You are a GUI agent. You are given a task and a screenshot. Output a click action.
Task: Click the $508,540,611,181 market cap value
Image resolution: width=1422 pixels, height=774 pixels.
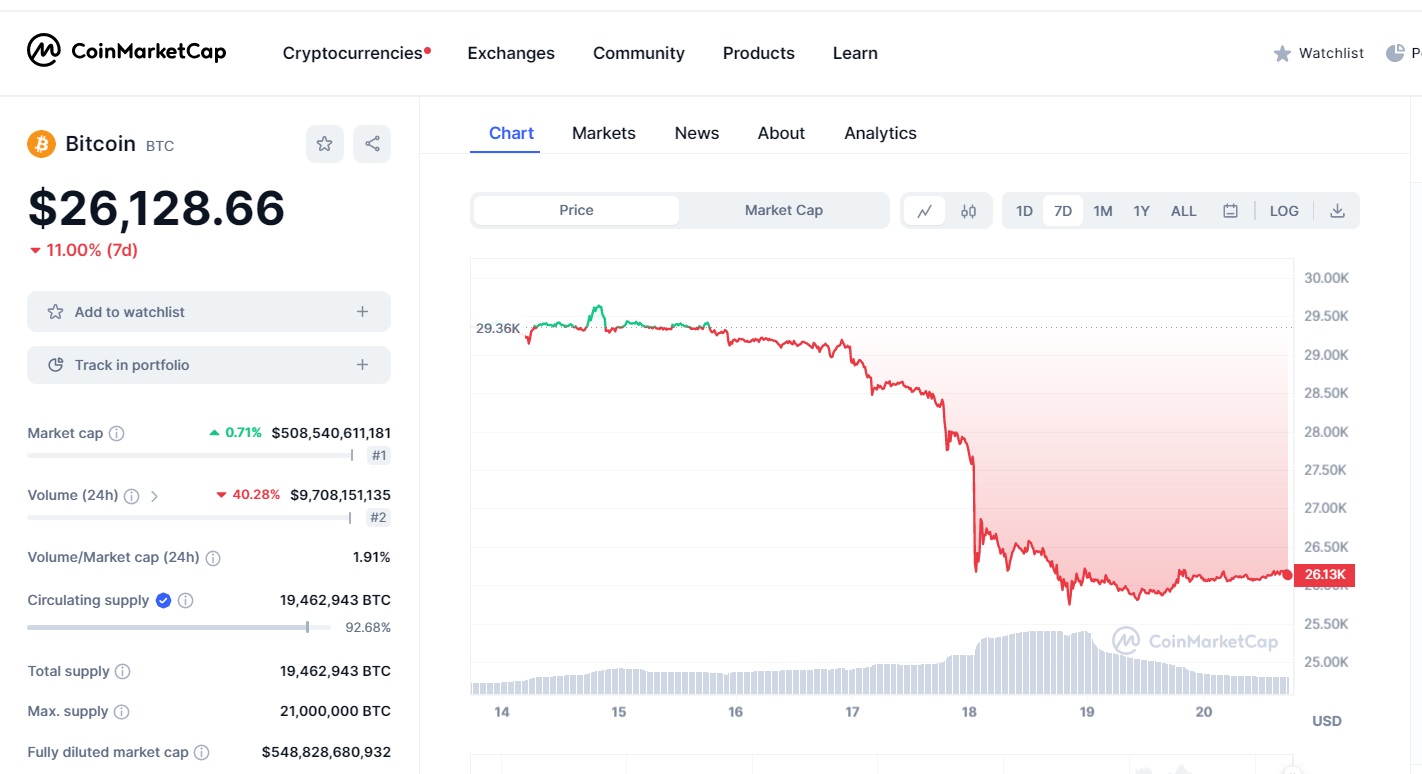331,433
